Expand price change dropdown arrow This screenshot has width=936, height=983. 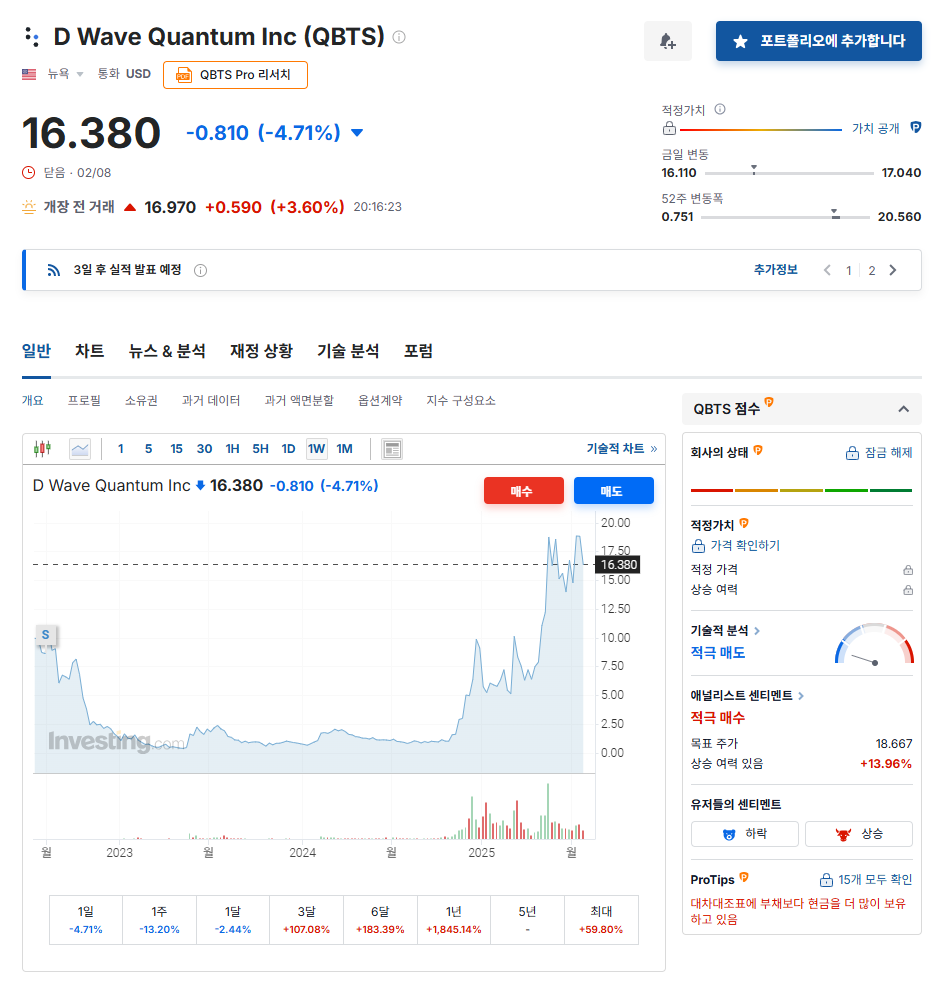point(357,133)
